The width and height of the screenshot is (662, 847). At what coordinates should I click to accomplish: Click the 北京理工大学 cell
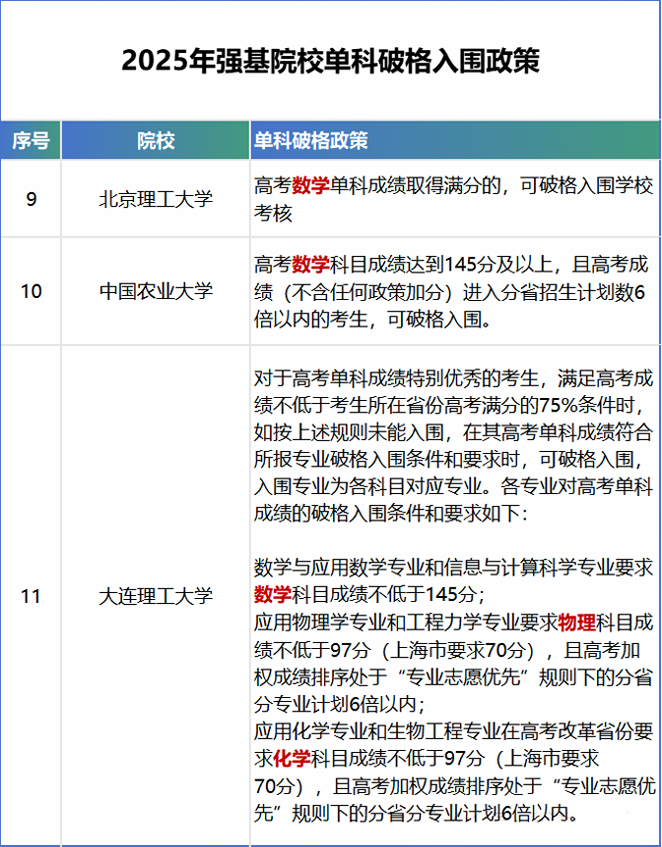(156, 199)
